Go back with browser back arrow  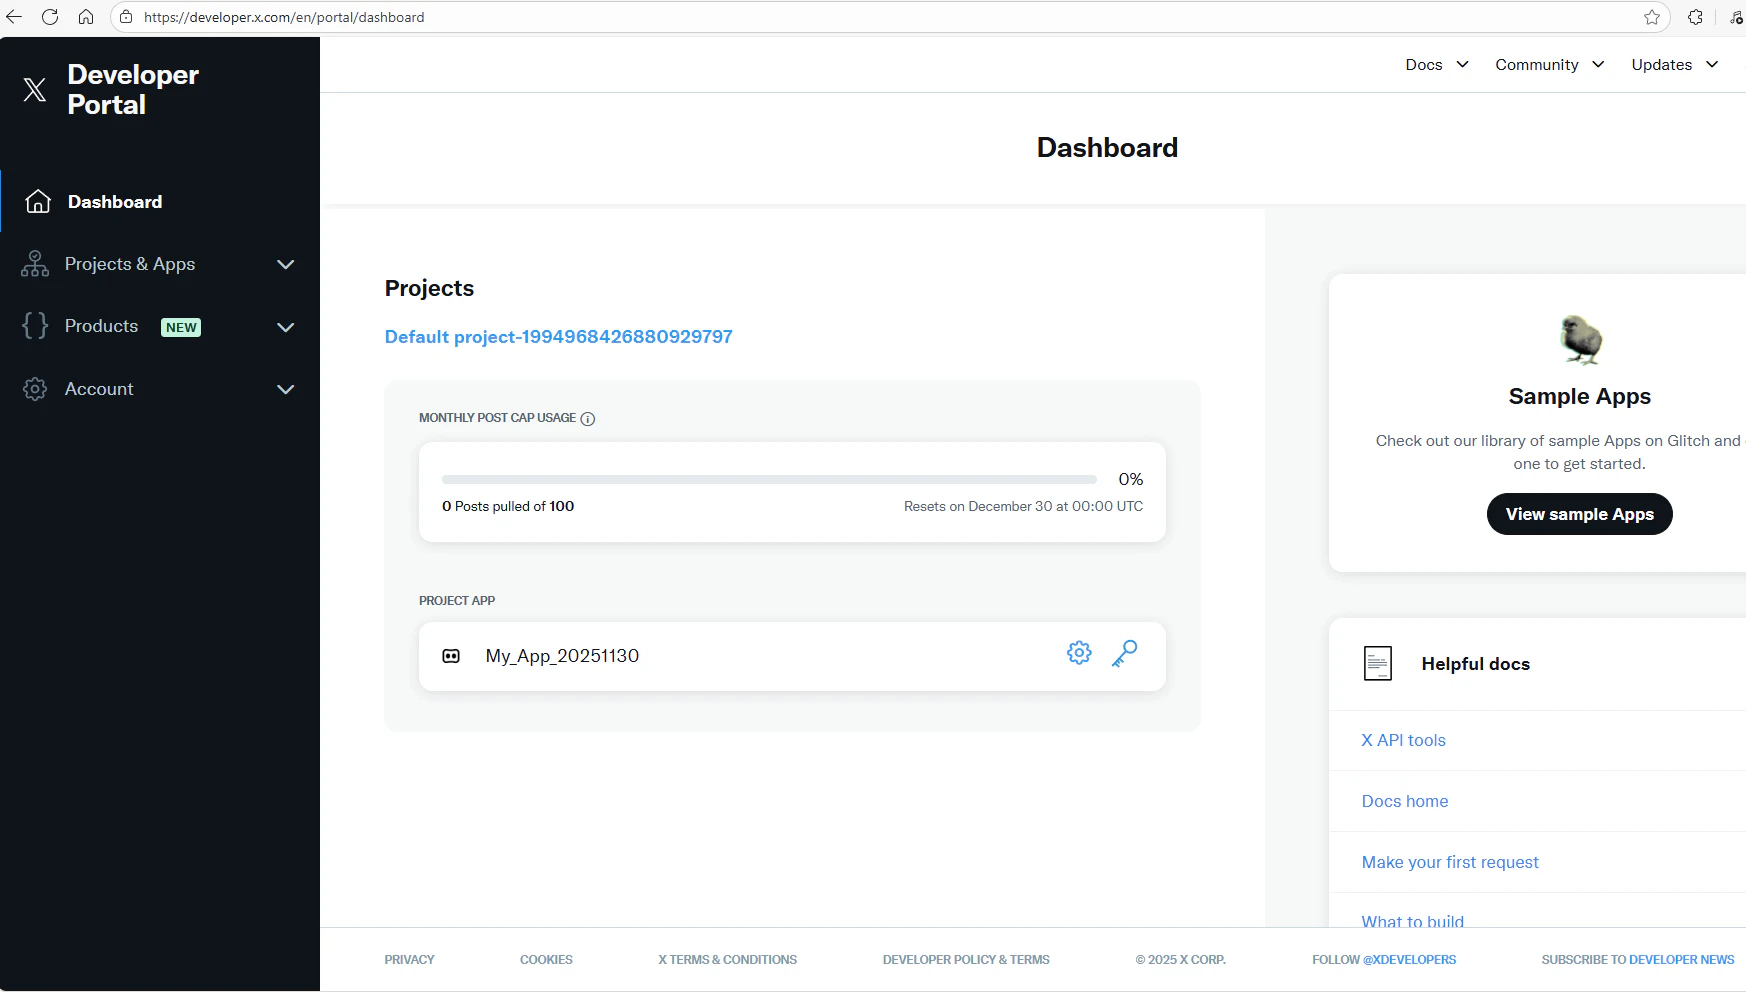pyautogui.click(x=14, y=17)
